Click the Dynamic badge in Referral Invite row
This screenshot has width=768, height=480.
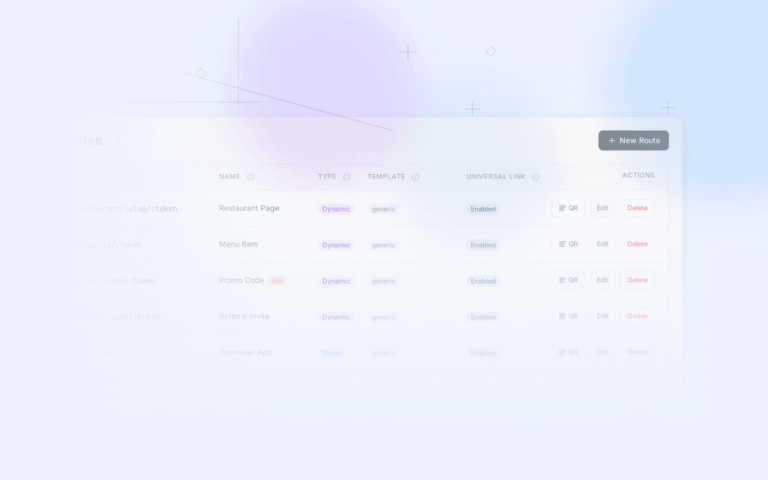coord(336,317)
